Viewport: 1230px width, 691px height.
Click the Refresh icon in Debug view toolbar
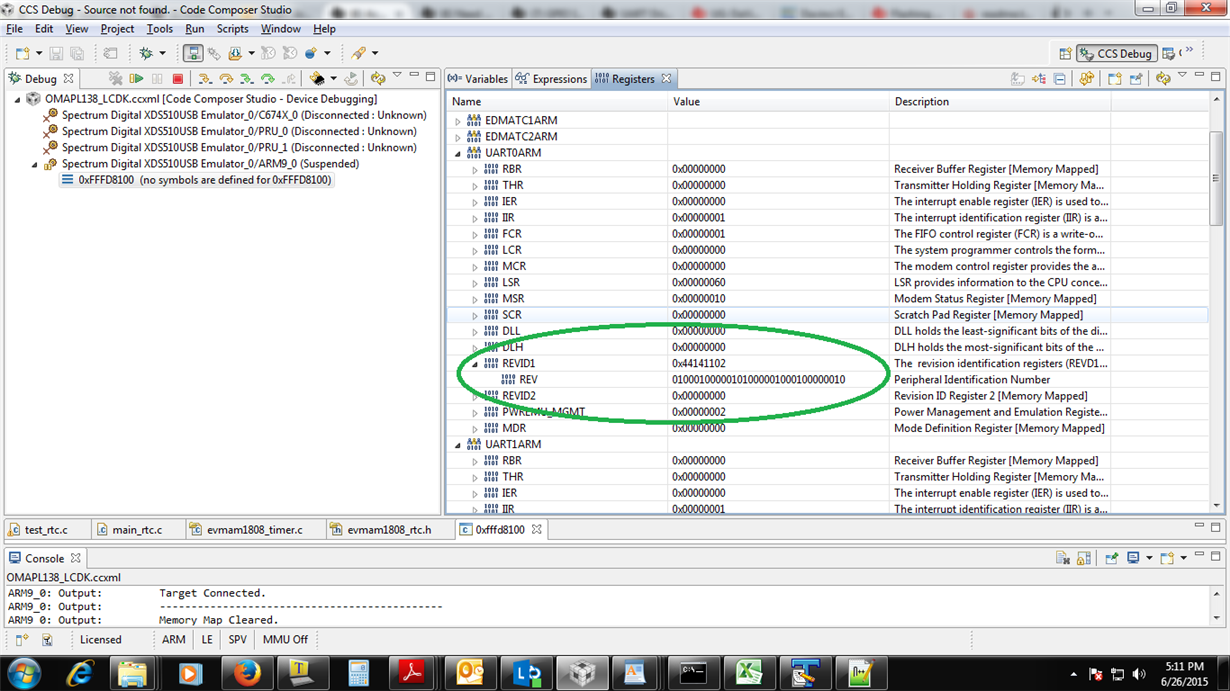point(377,78)
